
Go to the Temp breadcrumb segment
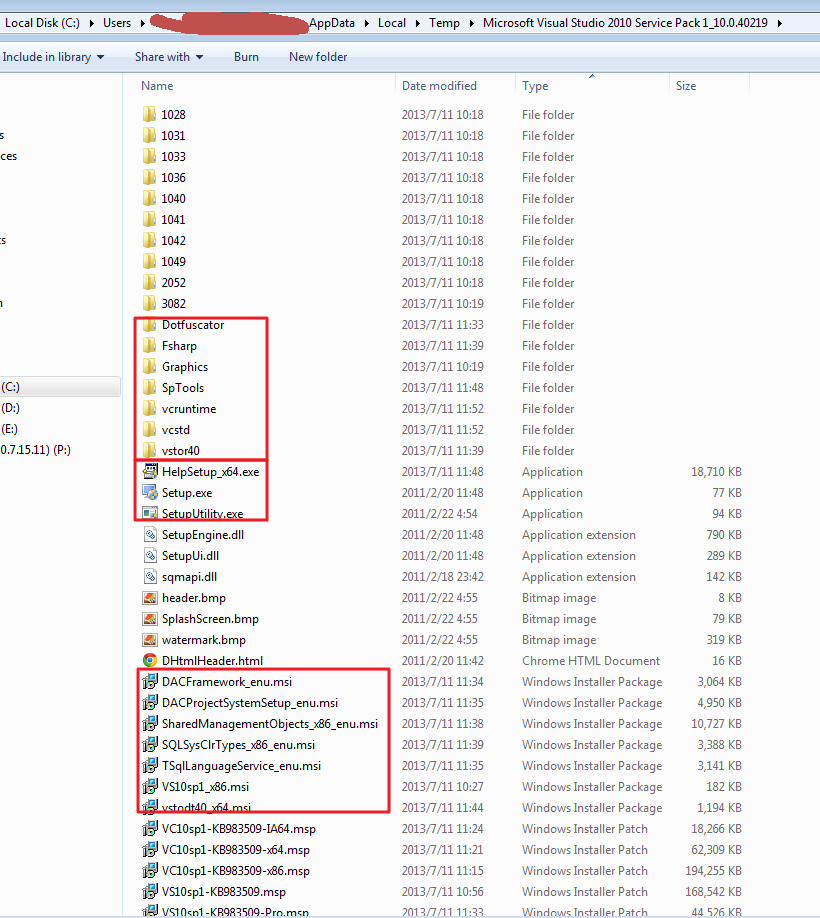444,23
